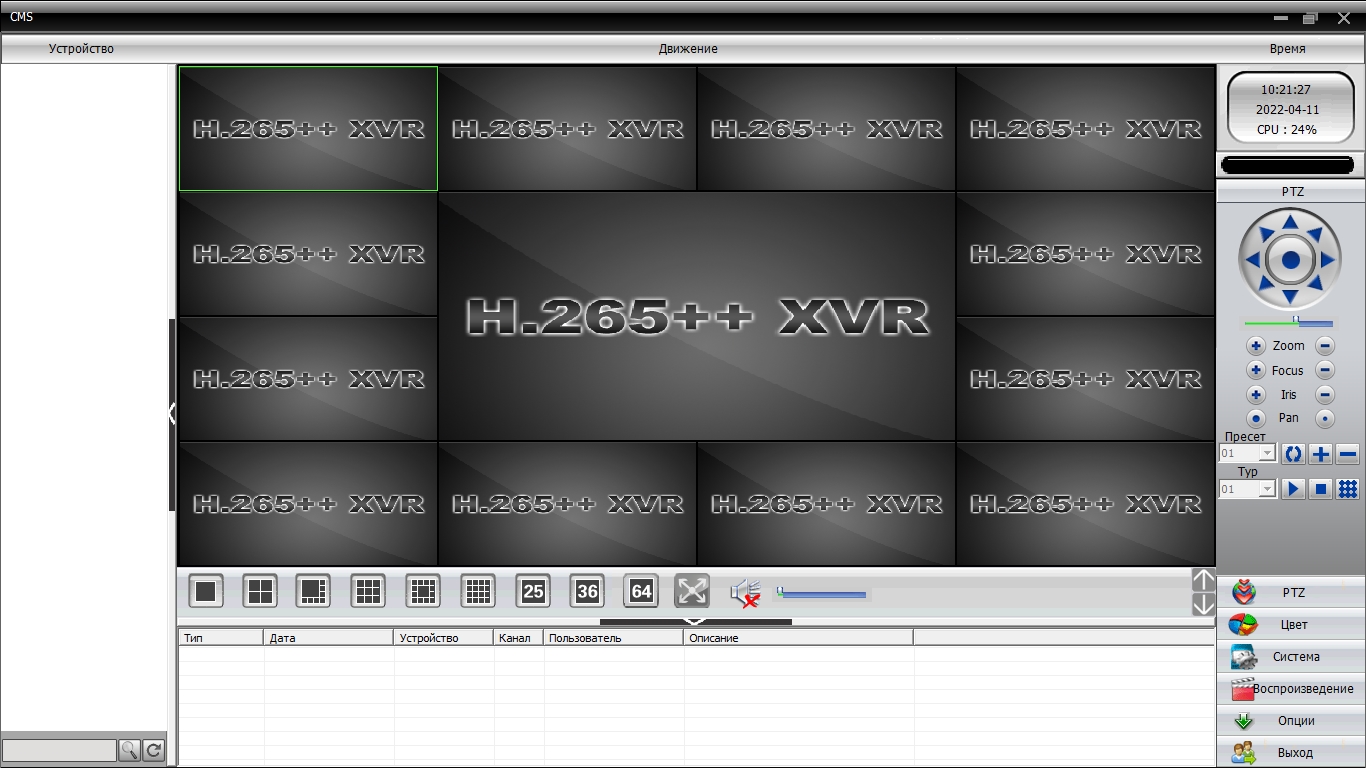The width and height of the screenshot is (1366, 768).
Task: Delete the selected preset
Action: (x=1348, y=454)
